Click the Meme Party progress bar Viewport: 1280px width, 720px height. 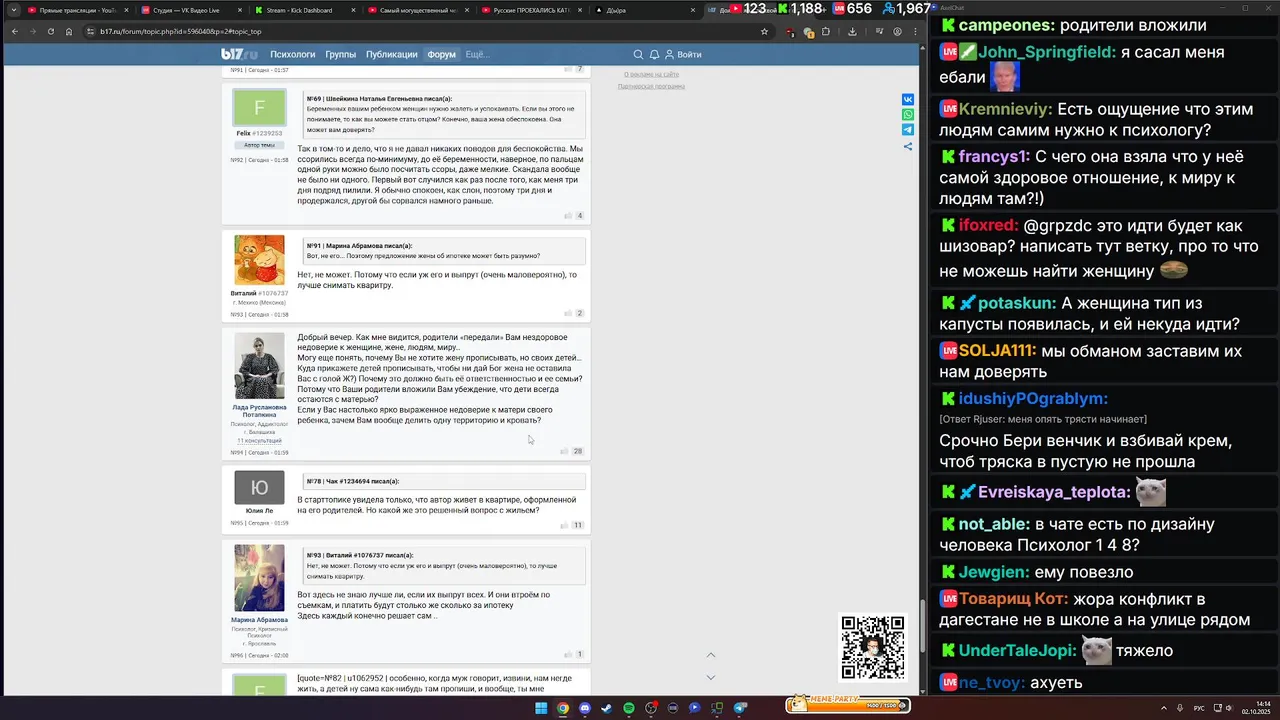[847, 705]
